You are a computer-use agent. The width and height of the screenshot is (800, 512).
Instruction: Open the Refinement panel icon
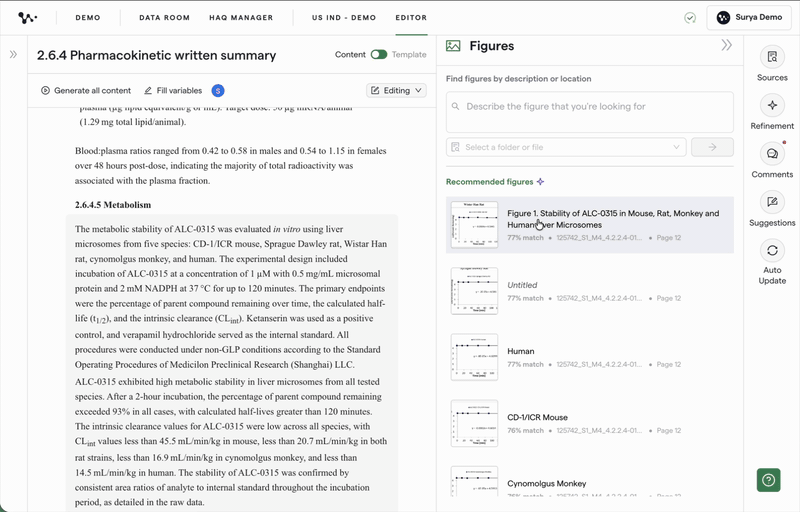(772, 105)
